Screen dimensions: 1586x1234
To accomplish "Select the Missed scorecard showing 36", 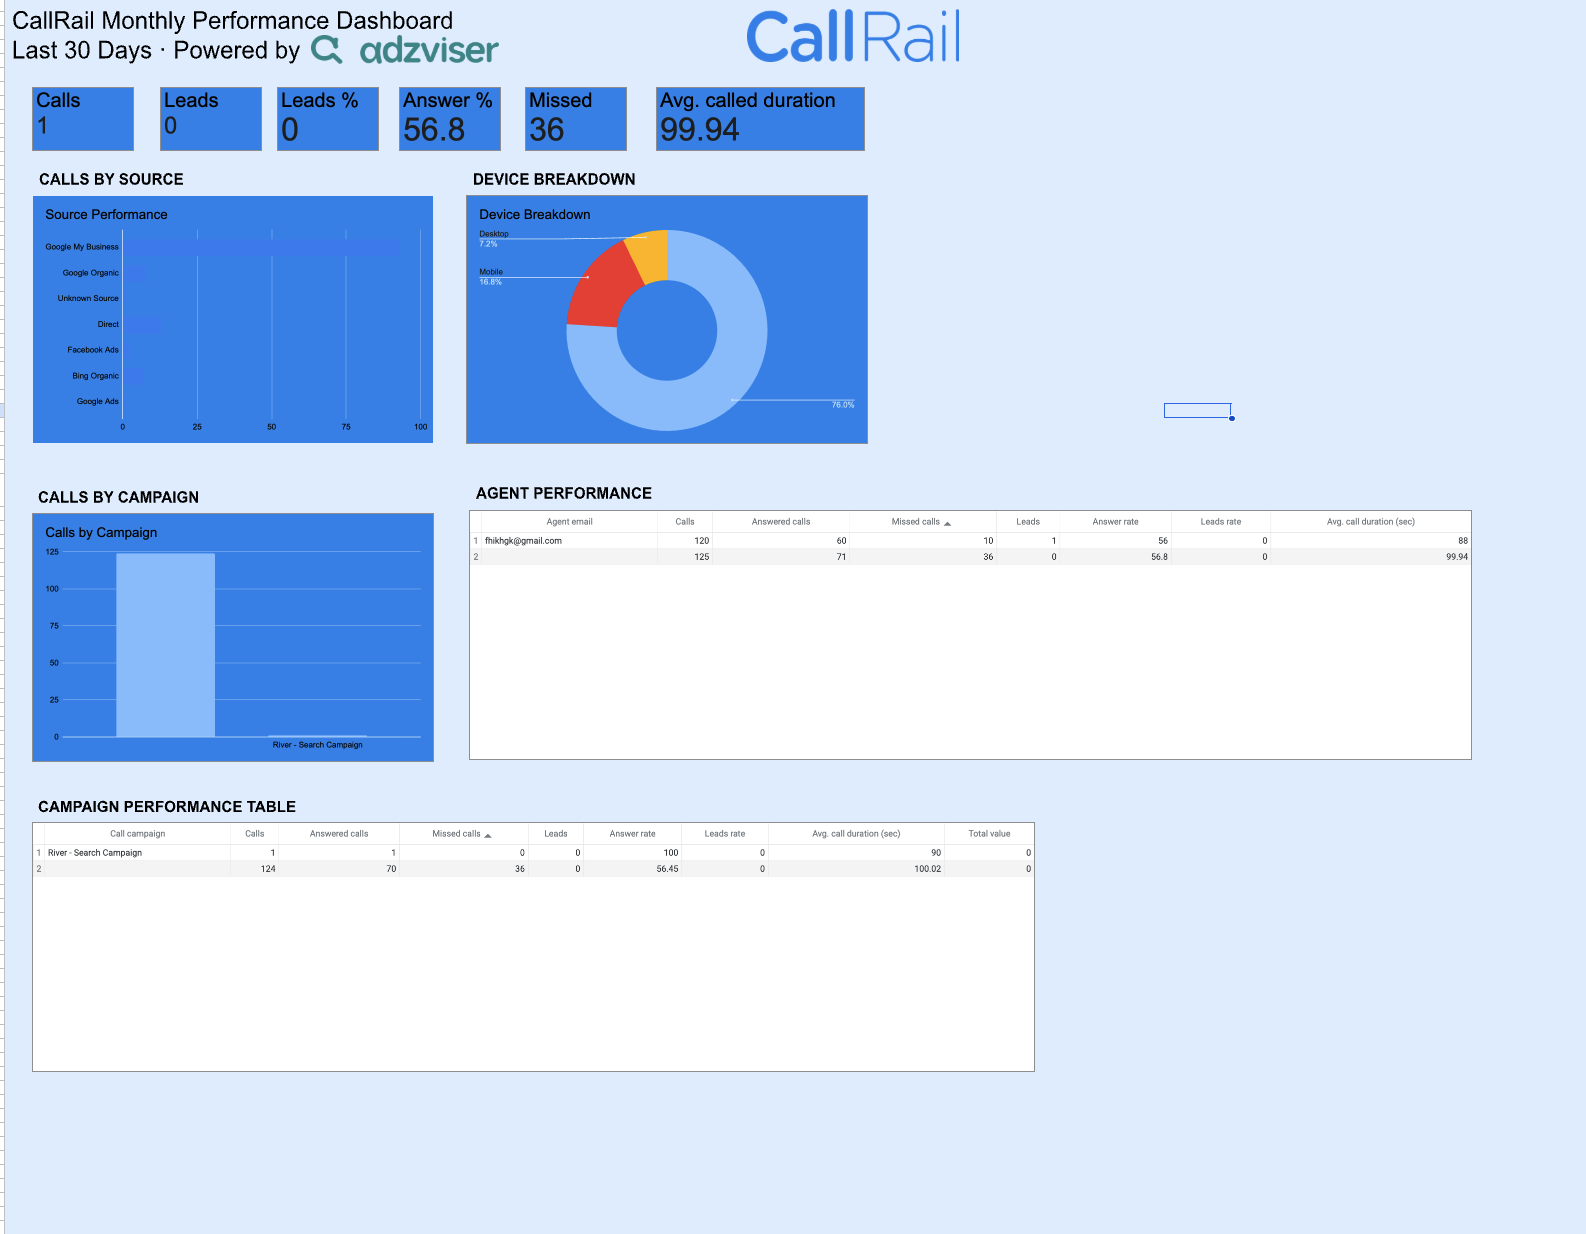I will tap(576, 119).
